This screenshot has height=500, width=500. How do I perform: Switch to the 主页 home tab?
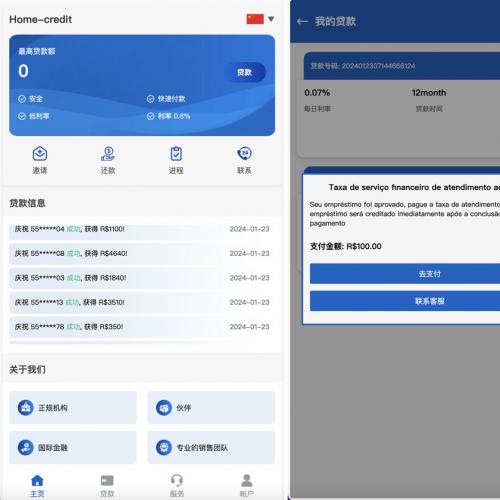pos(37,486)
